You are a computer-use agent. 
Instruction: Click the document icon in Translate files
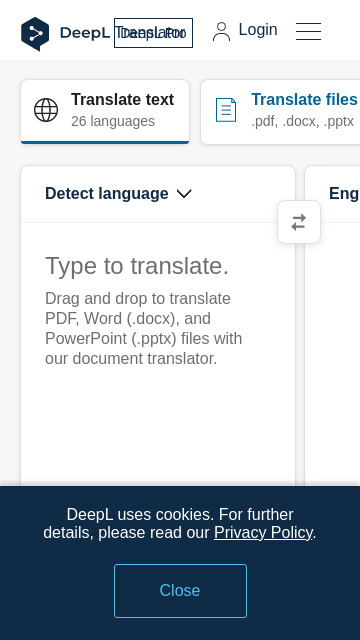coord(226,110)
